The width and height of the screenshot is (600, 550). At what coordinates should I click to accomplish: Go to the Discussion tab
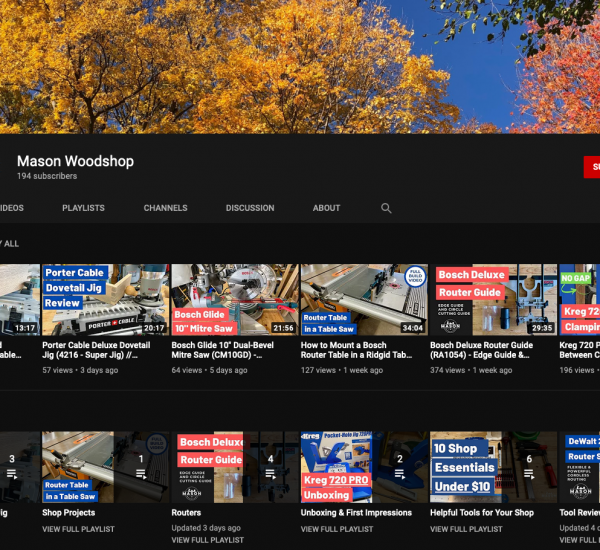250,208
